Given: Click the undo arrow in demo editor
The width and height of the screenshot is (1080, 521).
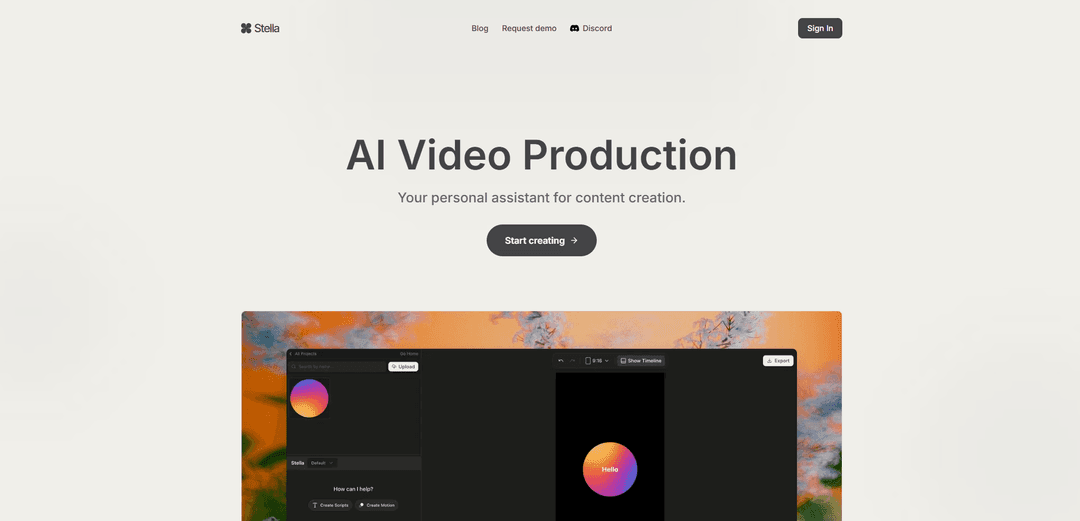Looking at the screenshot, I should pos(561,360).
